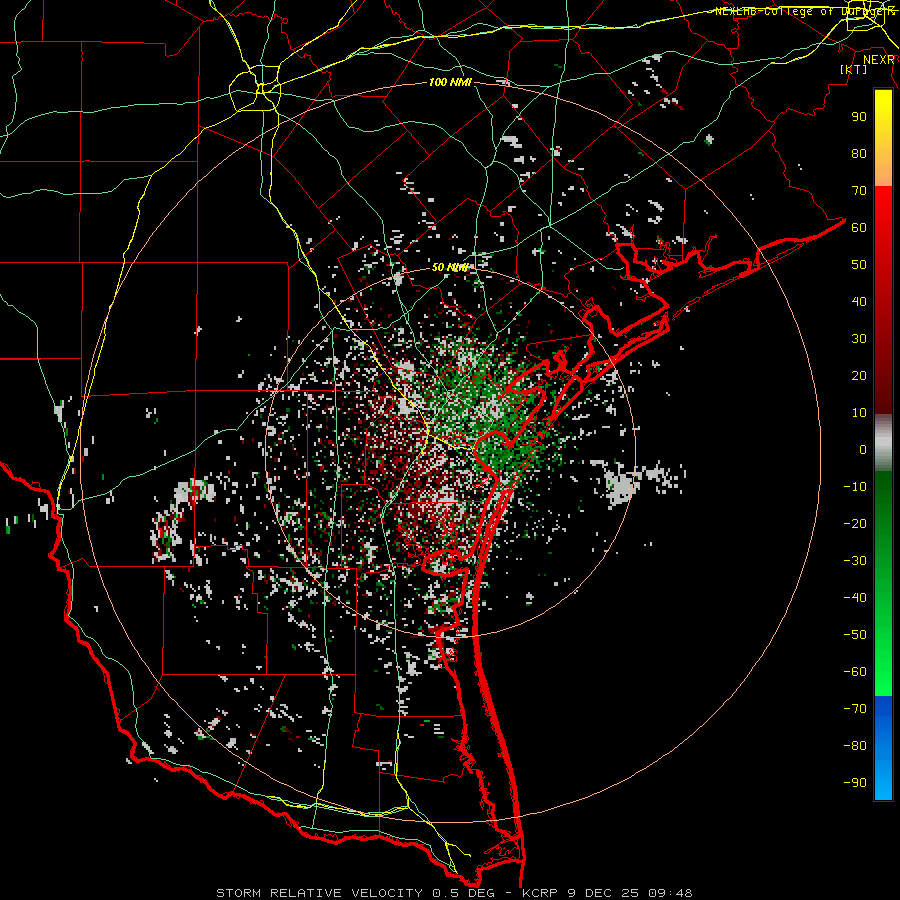Click the "09:48" time in the caption
The width and height of the screenshot is (900, 900).
click(x=670, y=893)
